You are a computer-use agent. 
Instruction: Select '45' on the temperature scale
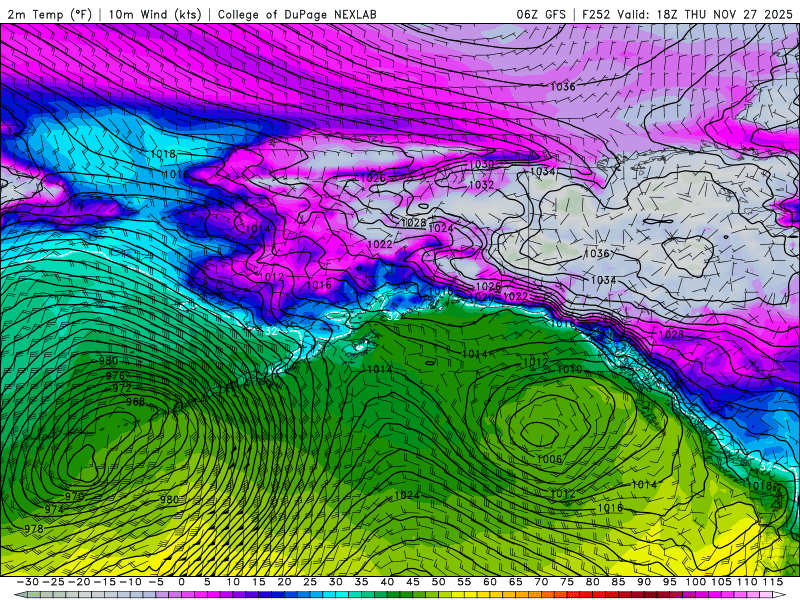coord(413,582)
